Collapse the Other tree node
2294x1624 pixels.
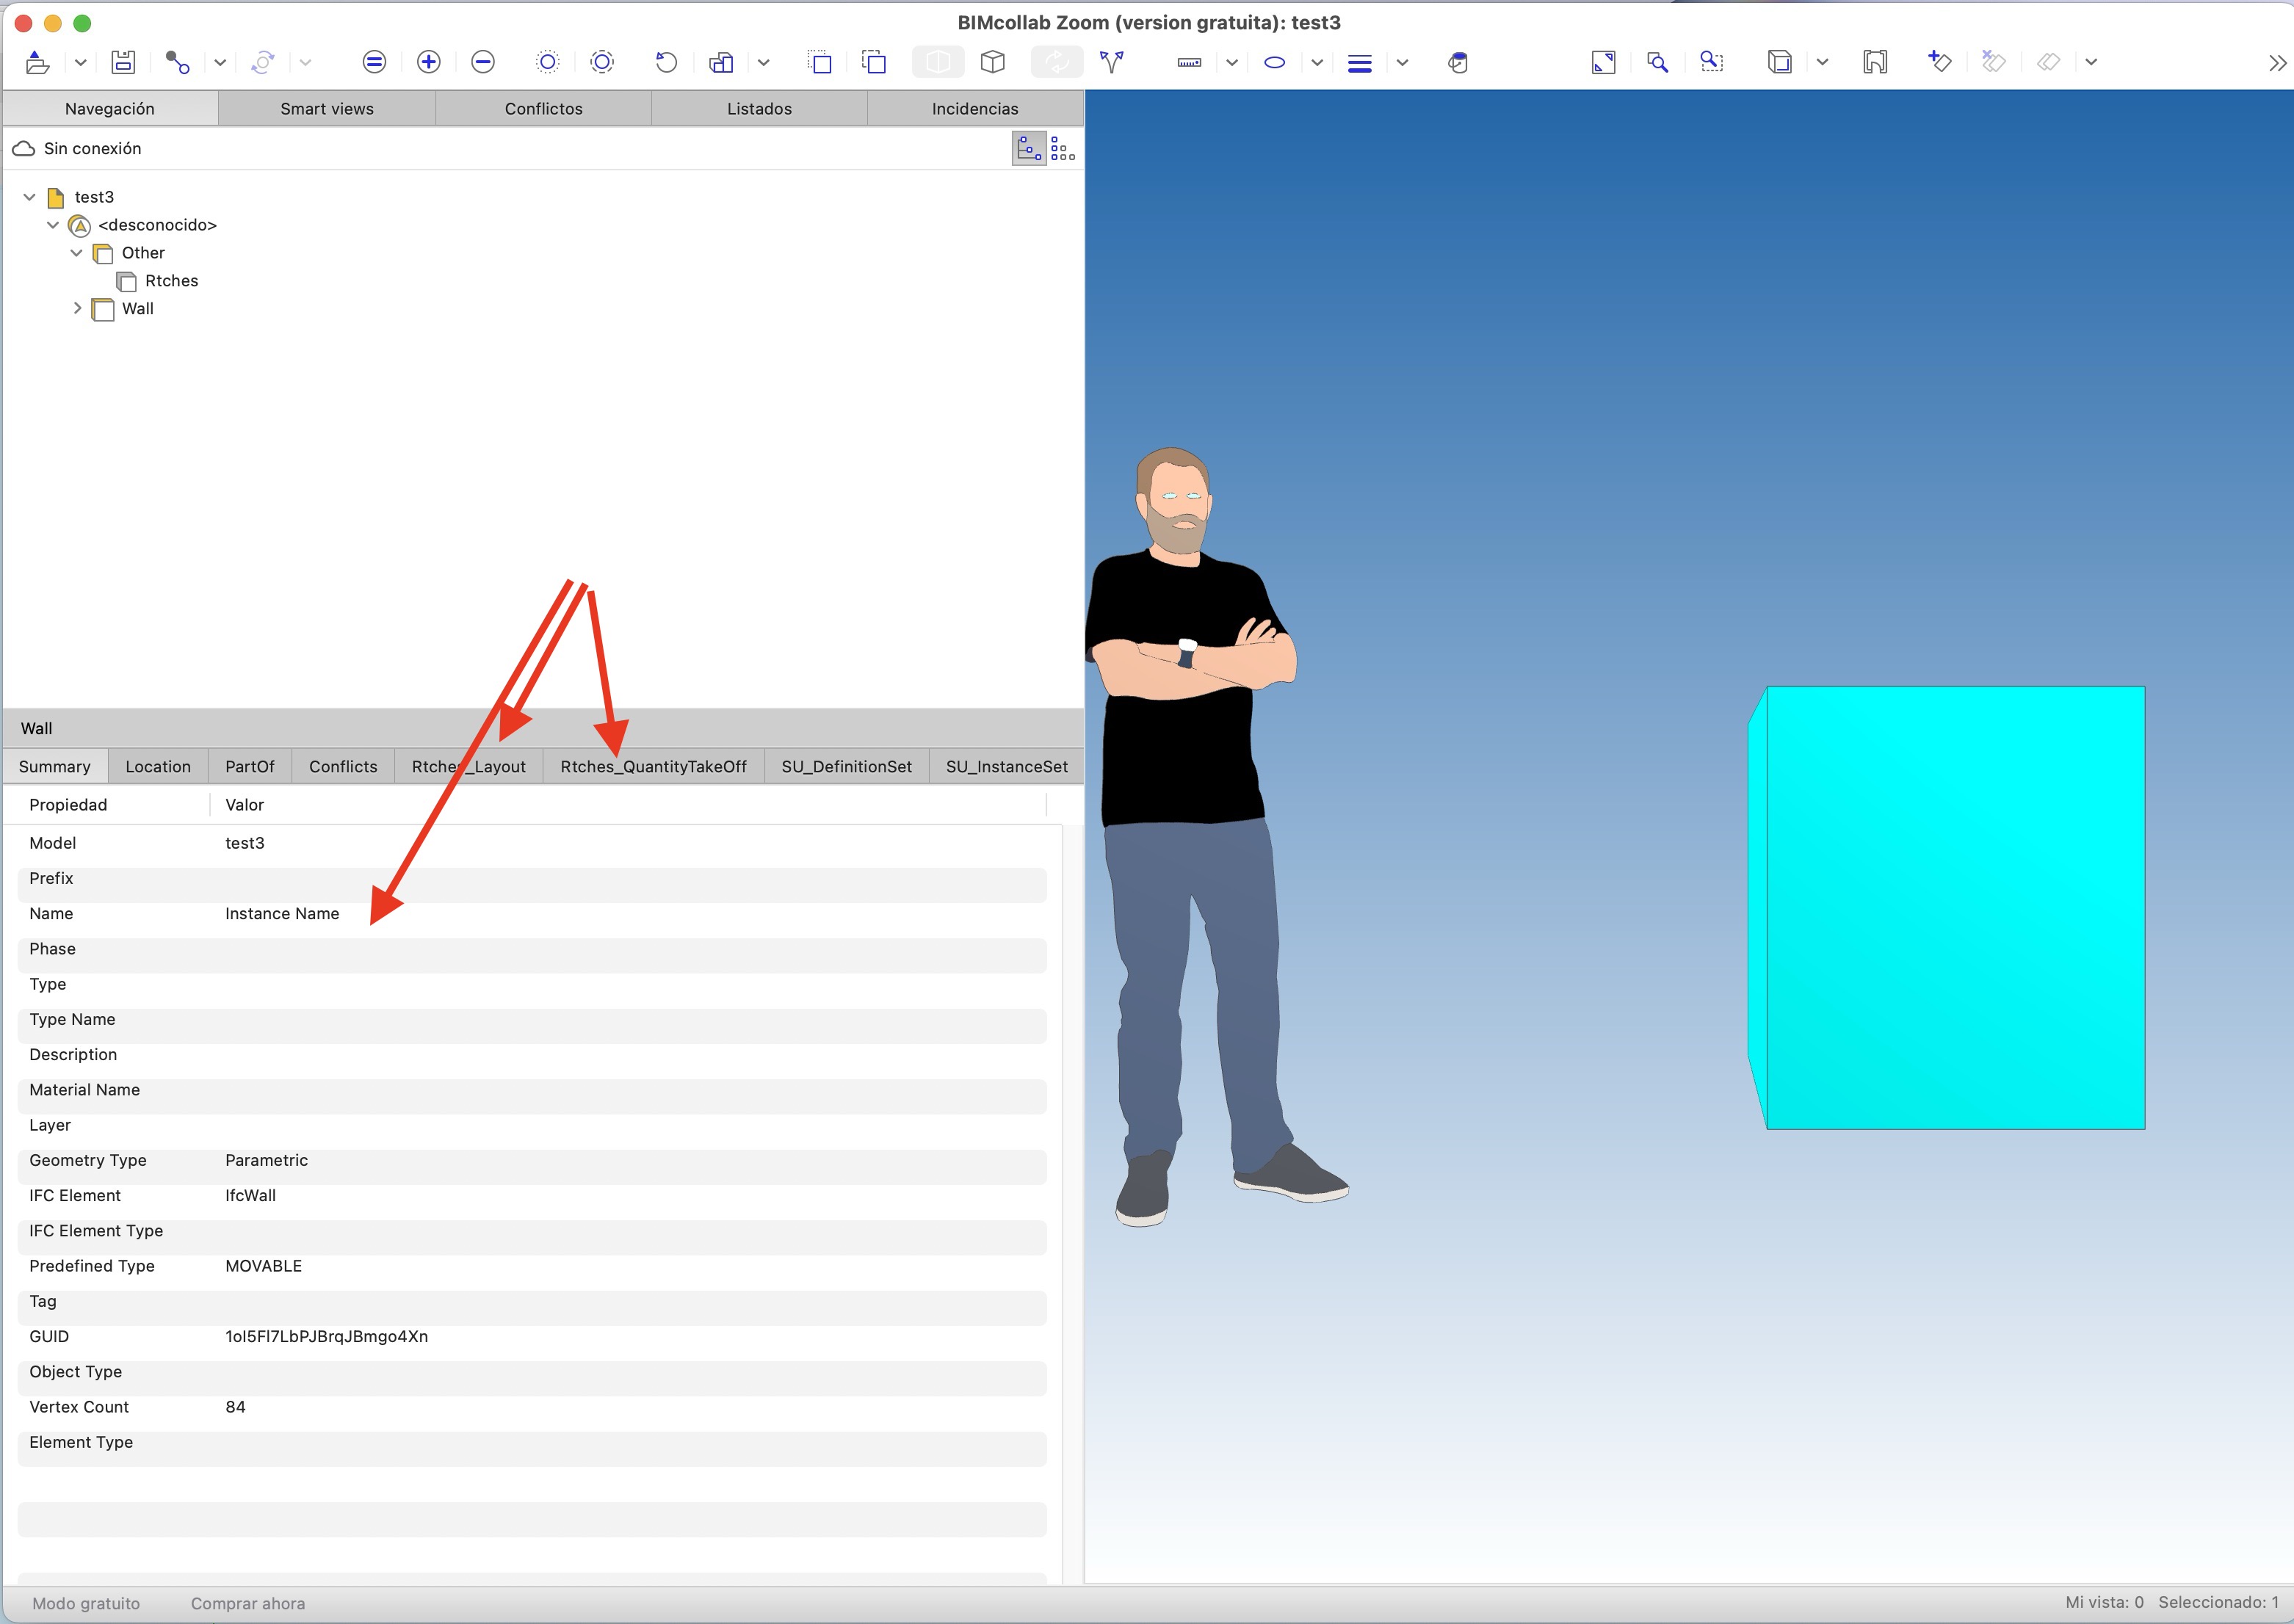click(x=77, y=253)
